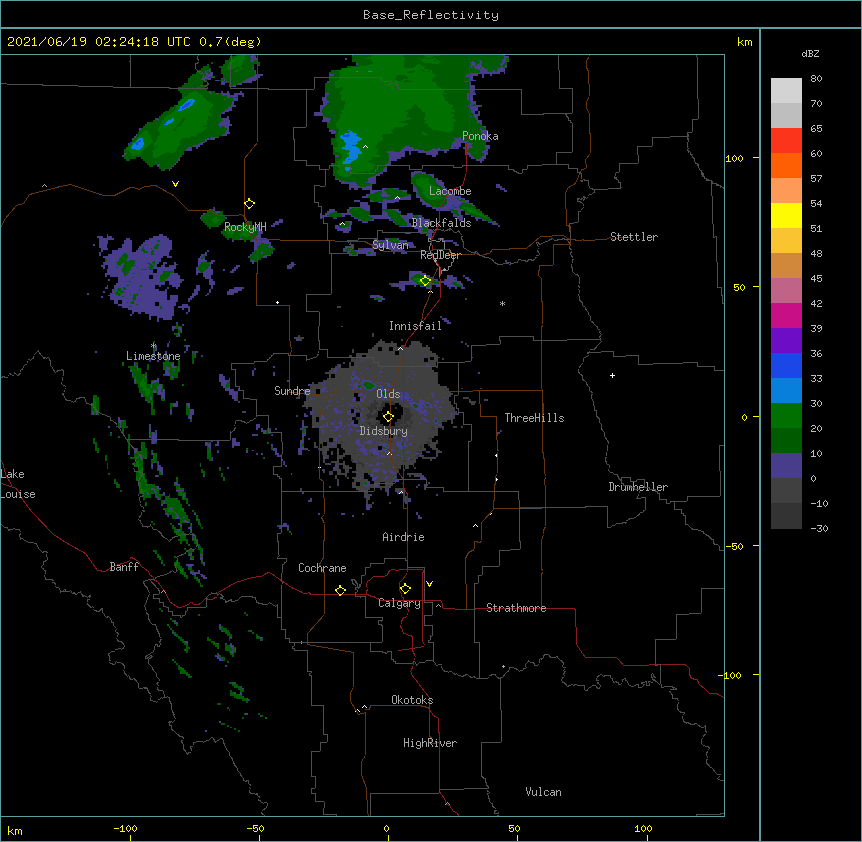
Task: Click the 0 tick label on the bottom axis
Action: [x=386, y=828]
